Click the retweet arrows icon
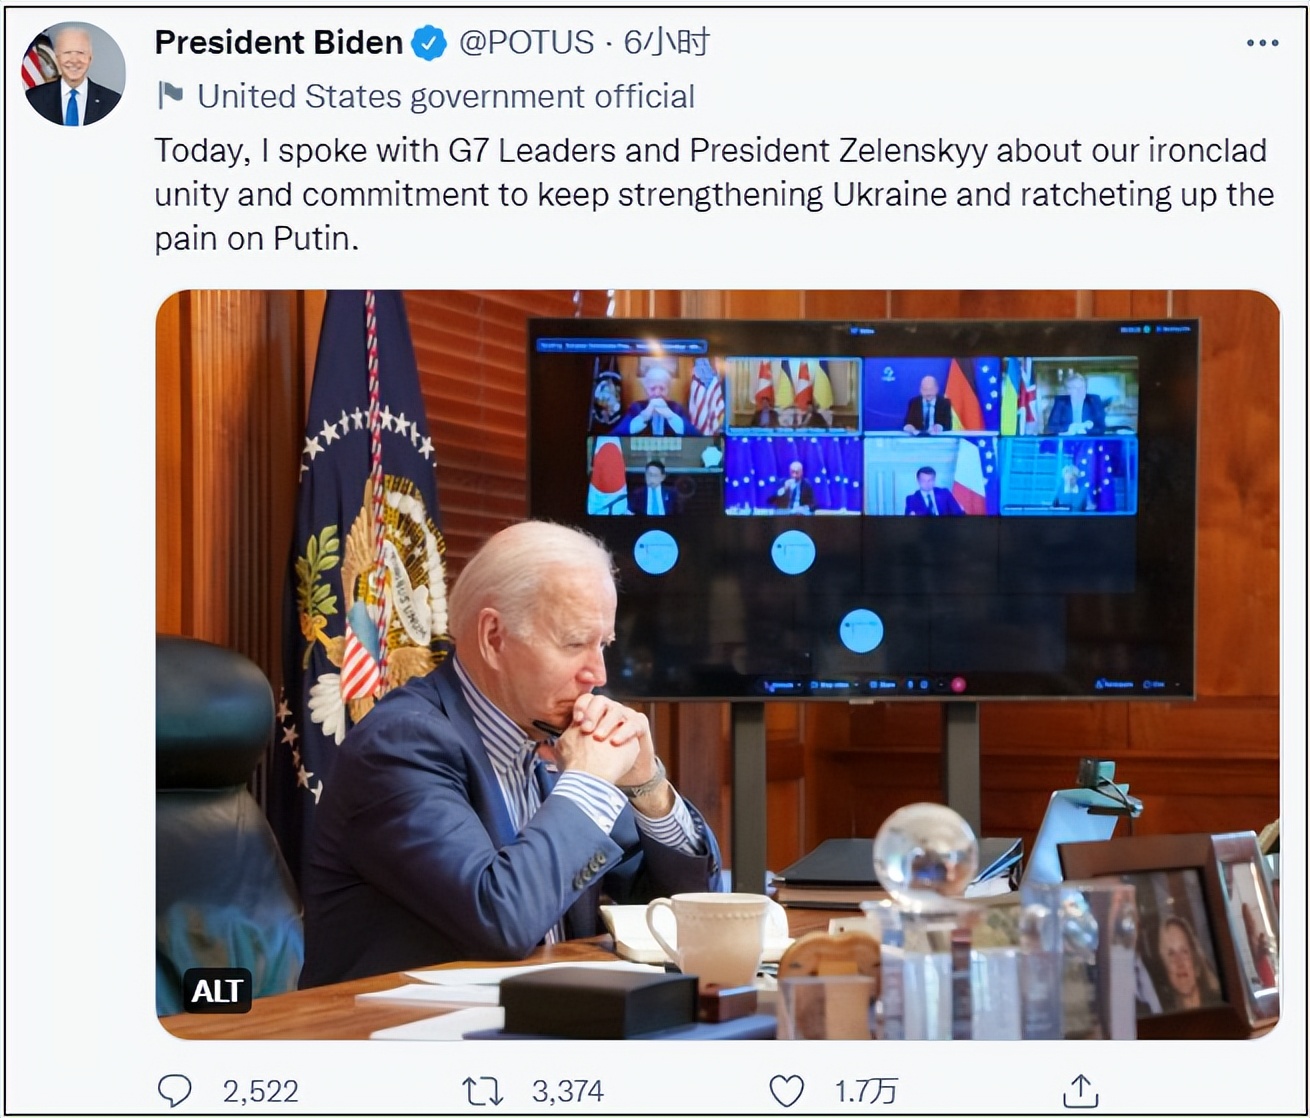The height and width of the screenshot is (1118, 1310). (x=484, y=1089)
